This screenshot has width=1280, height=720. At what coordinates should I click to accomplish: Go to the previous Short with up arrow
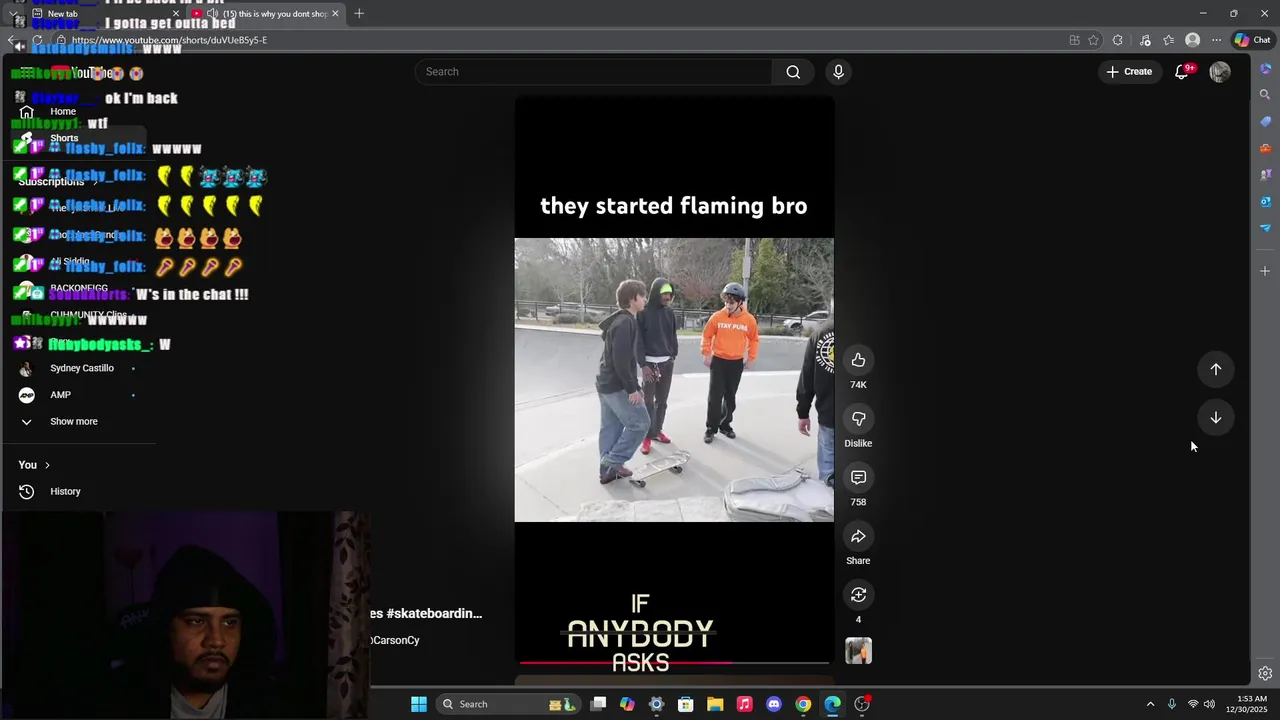[1216, 369]
